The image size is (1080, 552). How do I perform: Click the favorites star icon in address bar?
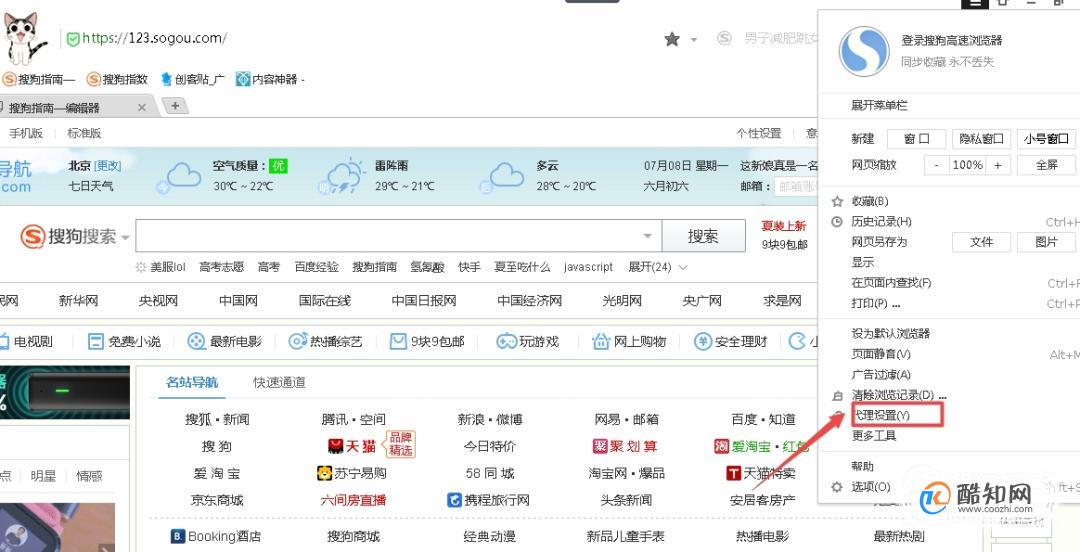[672, 39]
